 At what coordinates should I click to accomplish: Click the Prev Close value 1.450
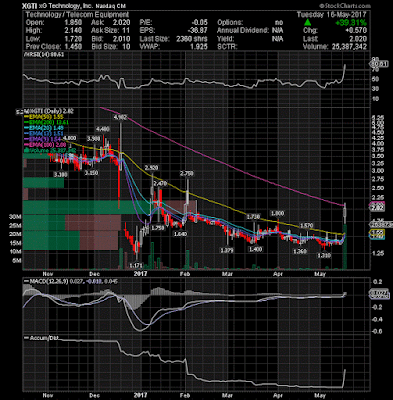tap(73, 47)
